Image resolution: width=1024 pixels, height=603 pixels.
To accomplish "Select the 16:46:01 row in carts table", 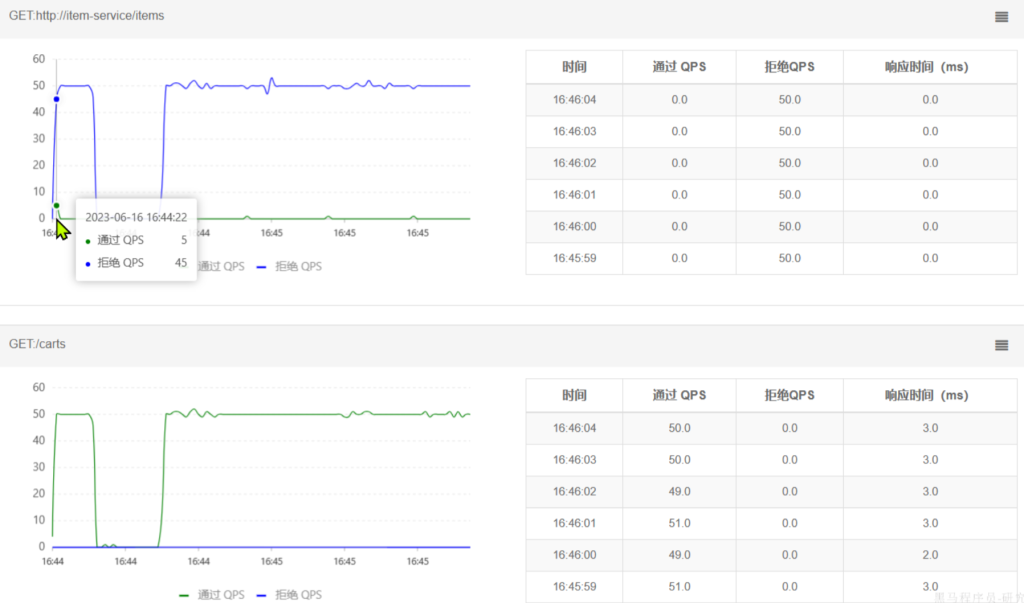I will coord(574,523).
